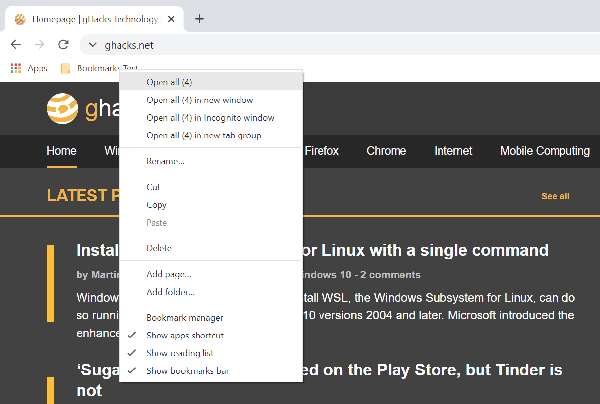The width and height of the screenshot is (600, 404).
Task: Open the Chrome category link
Action: 386,151
